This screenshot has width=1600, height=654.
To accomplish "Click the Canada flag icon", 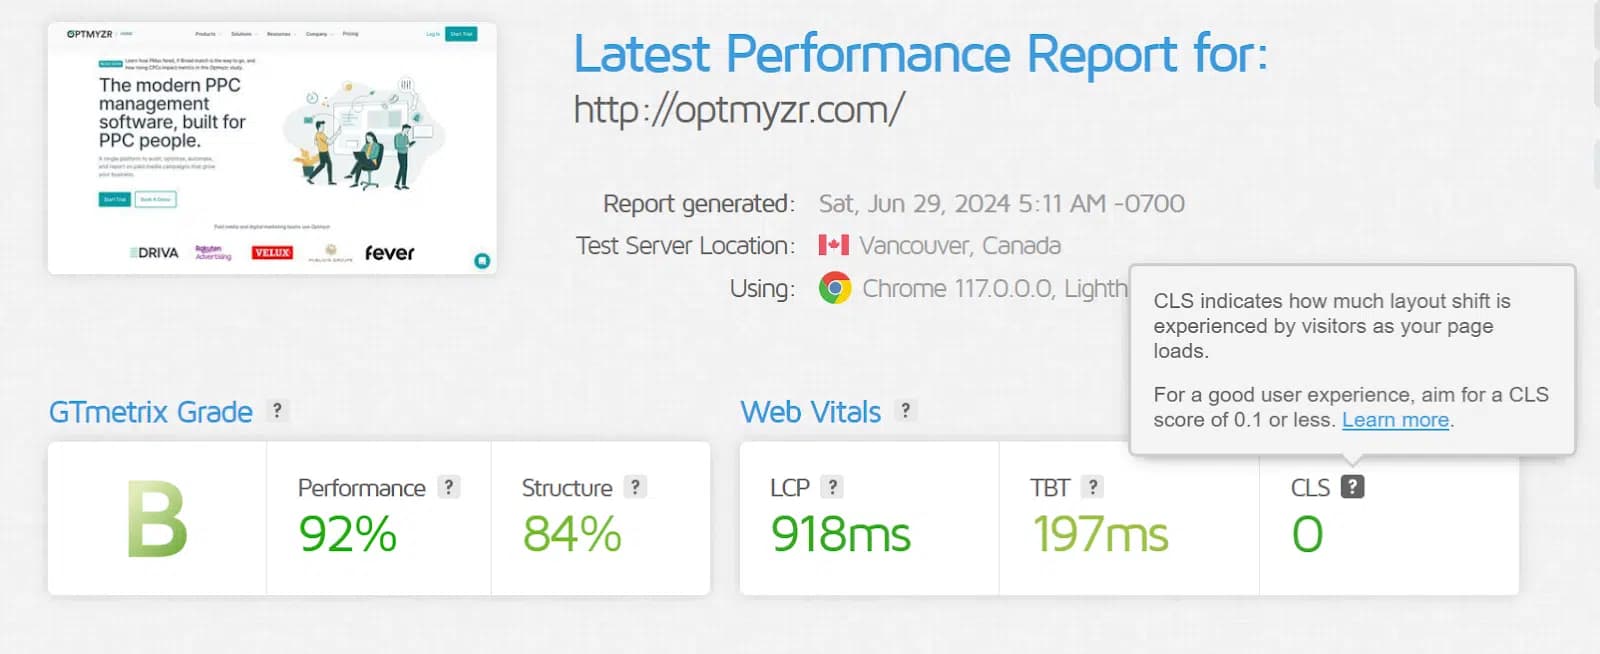I will [x=833, y=245].
